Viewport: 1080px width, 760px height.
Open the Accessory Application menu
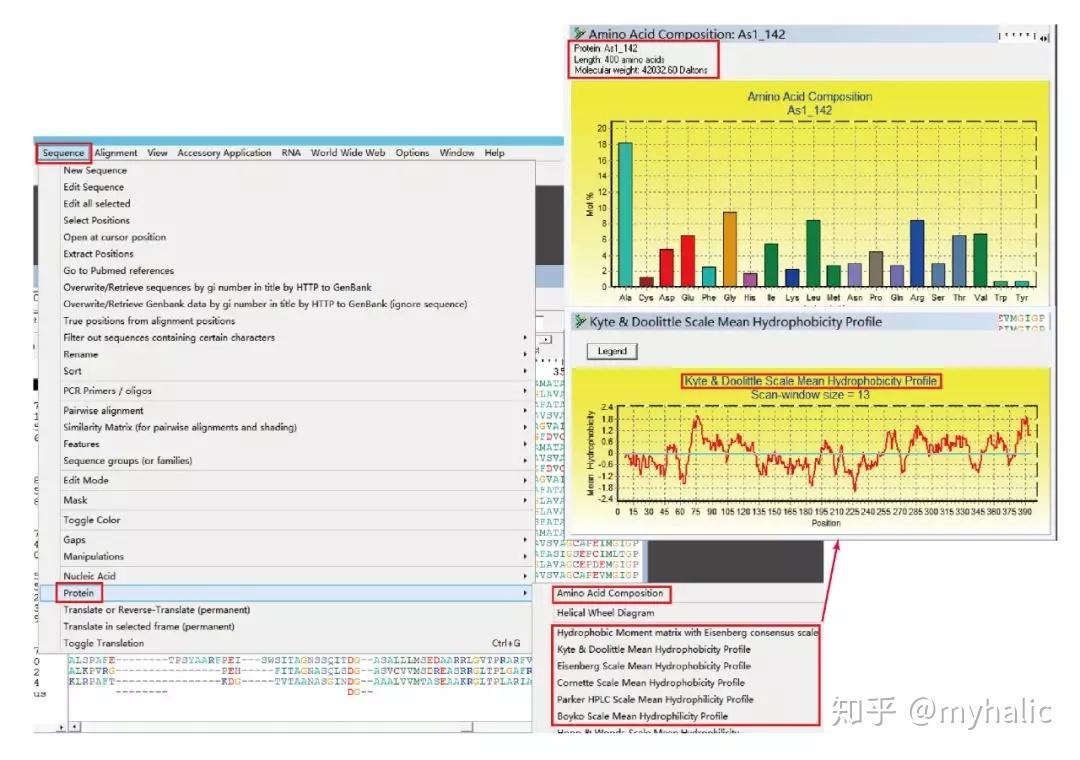tap(223, 152)
